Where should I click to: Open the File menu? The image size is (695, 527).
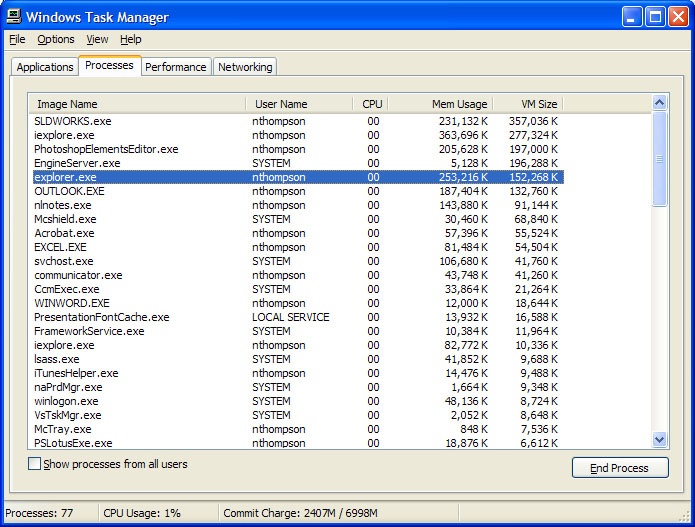click(17, 39)
